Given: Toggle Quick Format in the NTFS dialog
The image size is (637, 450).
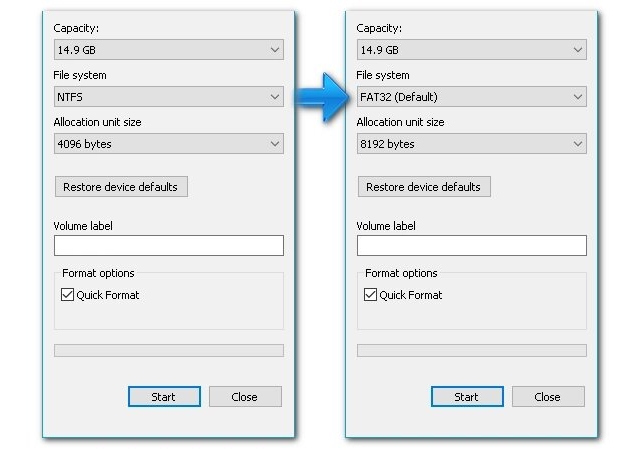Looking at the screenshot, I should pyautogui.click(x=68, y=295).
